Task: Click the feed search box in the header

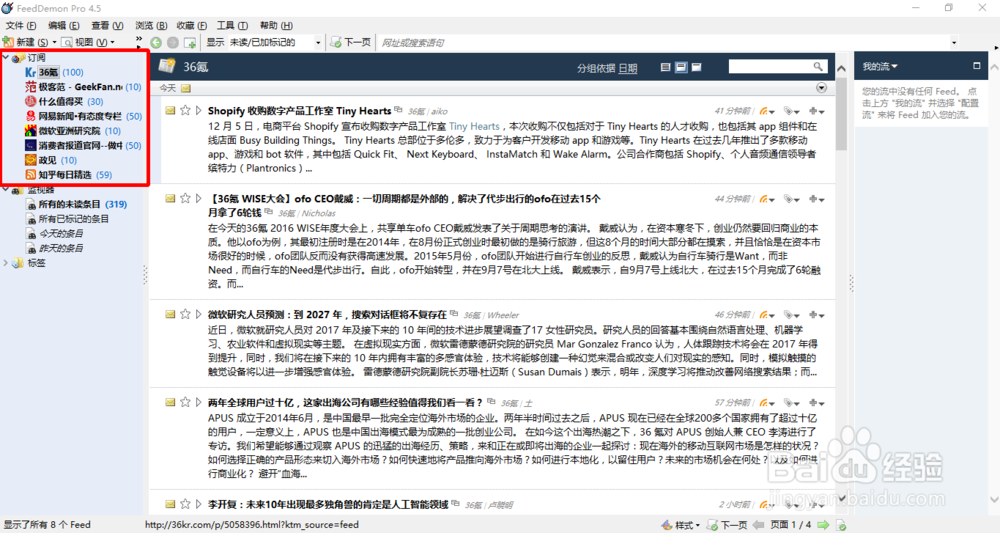Action: pos(770,66)
